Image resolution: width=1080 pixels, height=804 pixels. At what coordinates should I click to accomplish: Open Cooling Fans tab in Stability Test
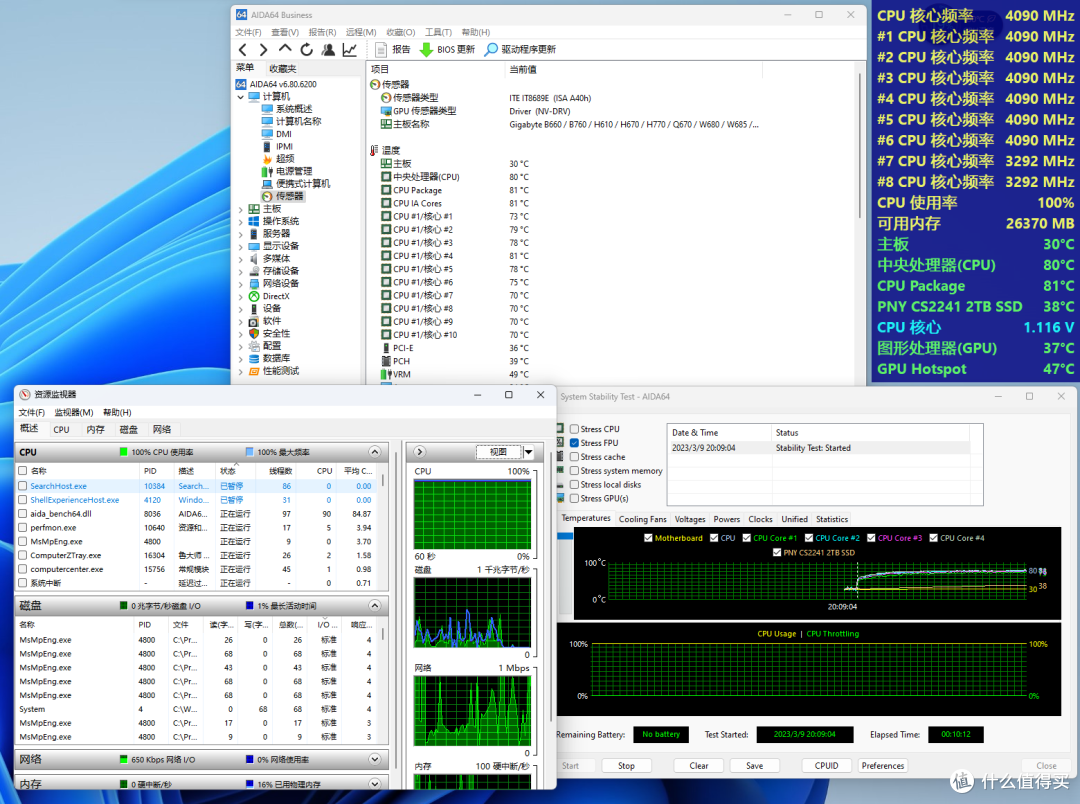643,519
